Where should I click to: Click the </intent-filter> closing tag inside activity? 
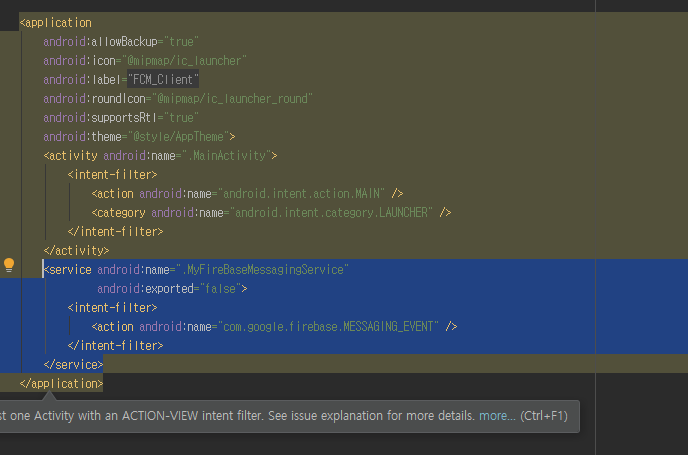[x=115, y=232]
